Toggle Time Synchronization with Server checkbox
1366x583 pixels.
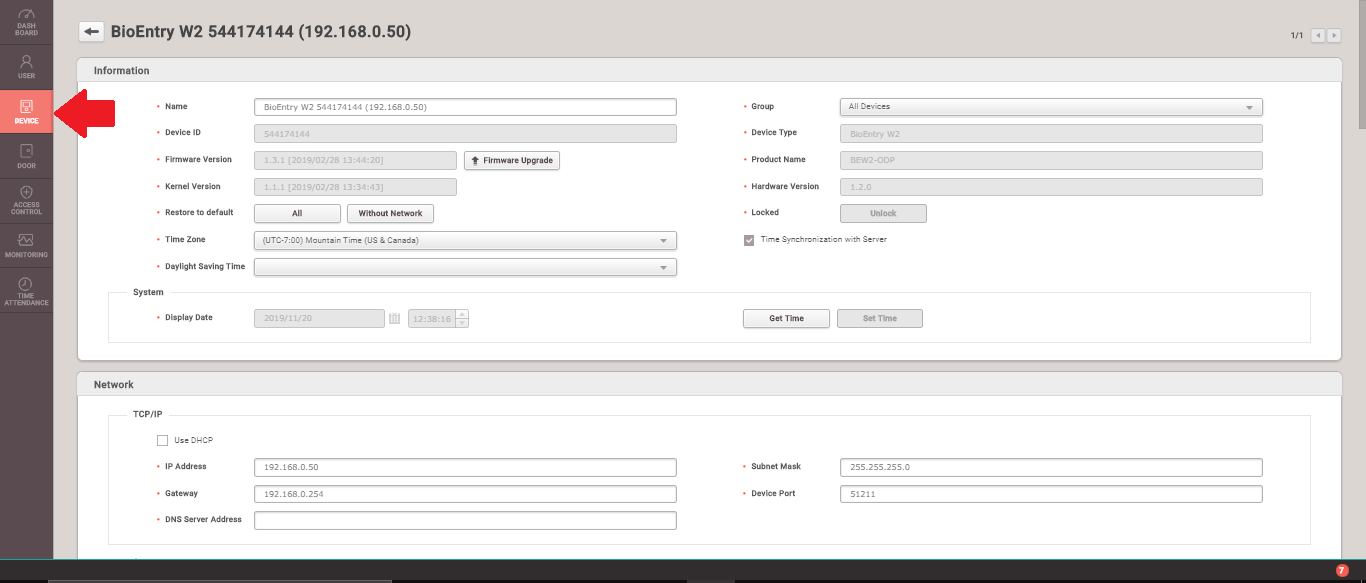(748, 240)
